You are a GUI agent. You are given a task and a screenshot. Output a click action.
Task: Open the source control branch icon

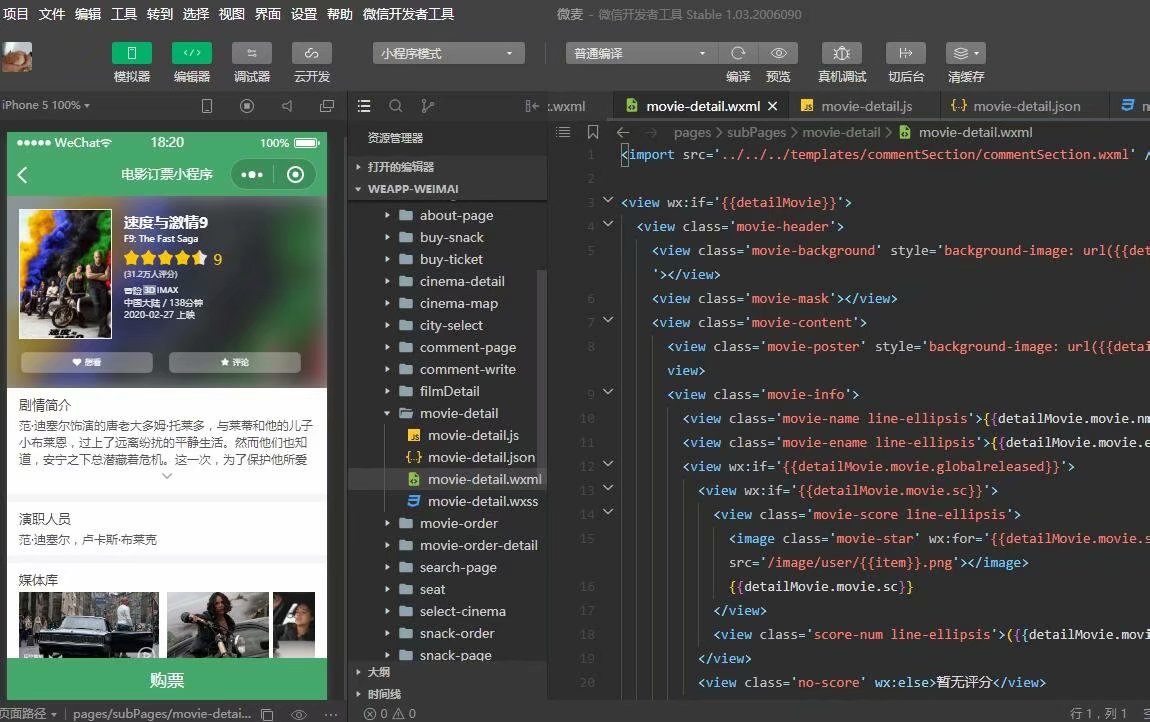coord(428,106)
